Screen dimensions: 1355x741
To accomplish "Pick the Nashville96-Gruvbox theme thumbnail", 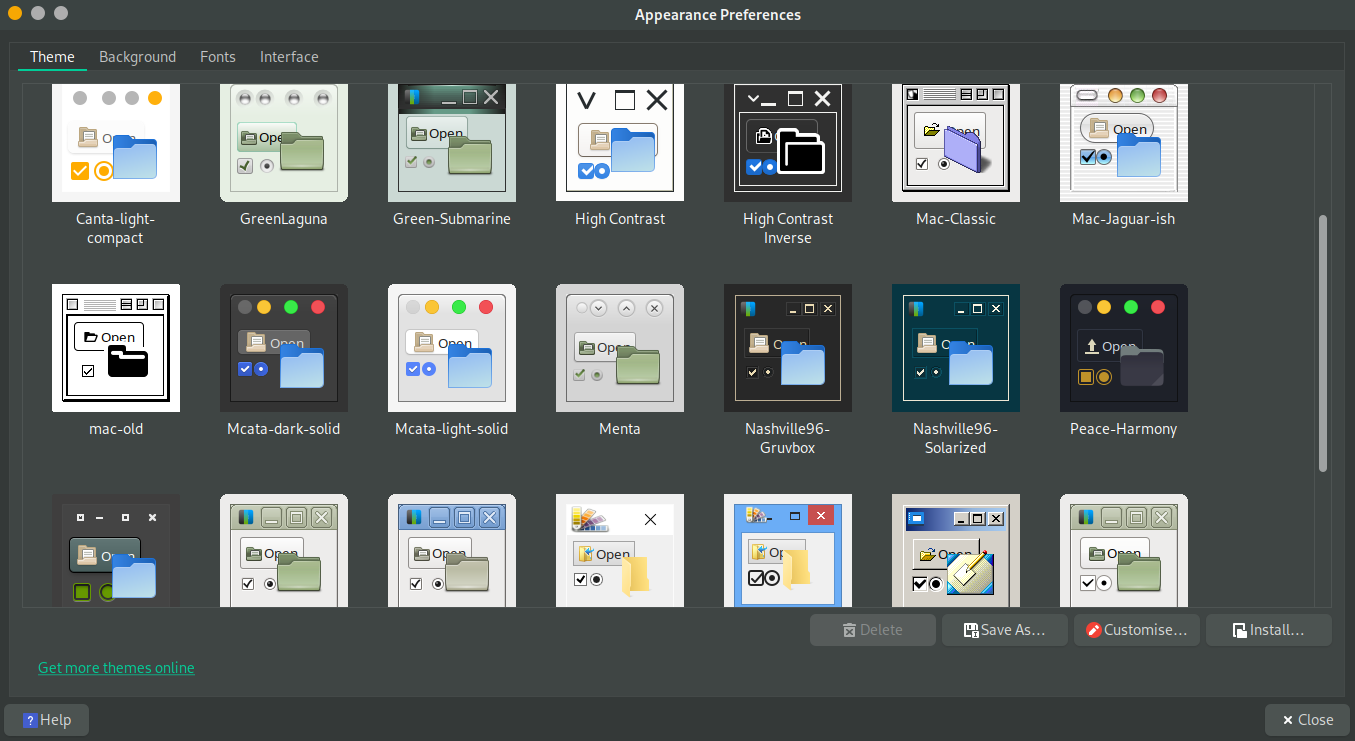I will (788, 348).
